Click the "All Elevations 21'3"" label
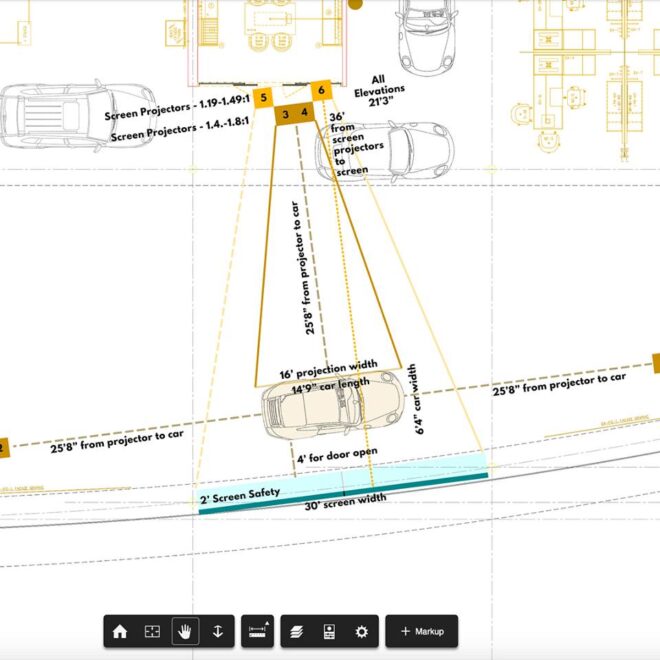 click(379, 90)
